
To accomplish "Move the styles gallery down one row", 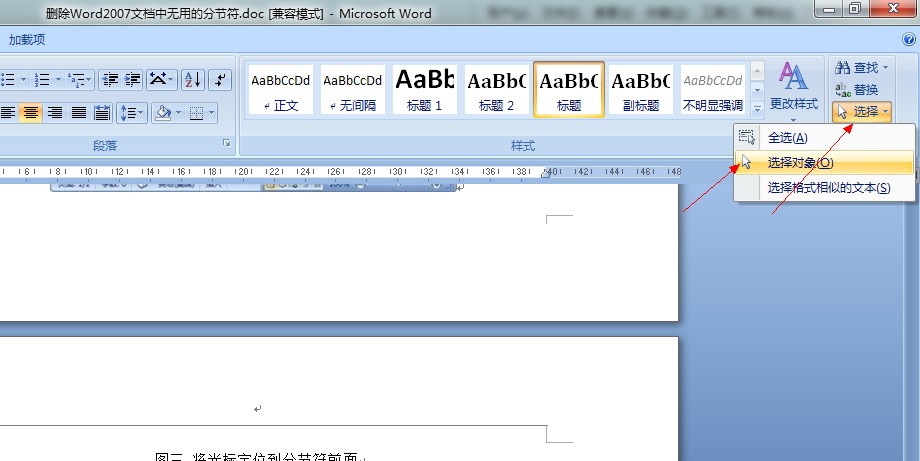I will point(757,90).
